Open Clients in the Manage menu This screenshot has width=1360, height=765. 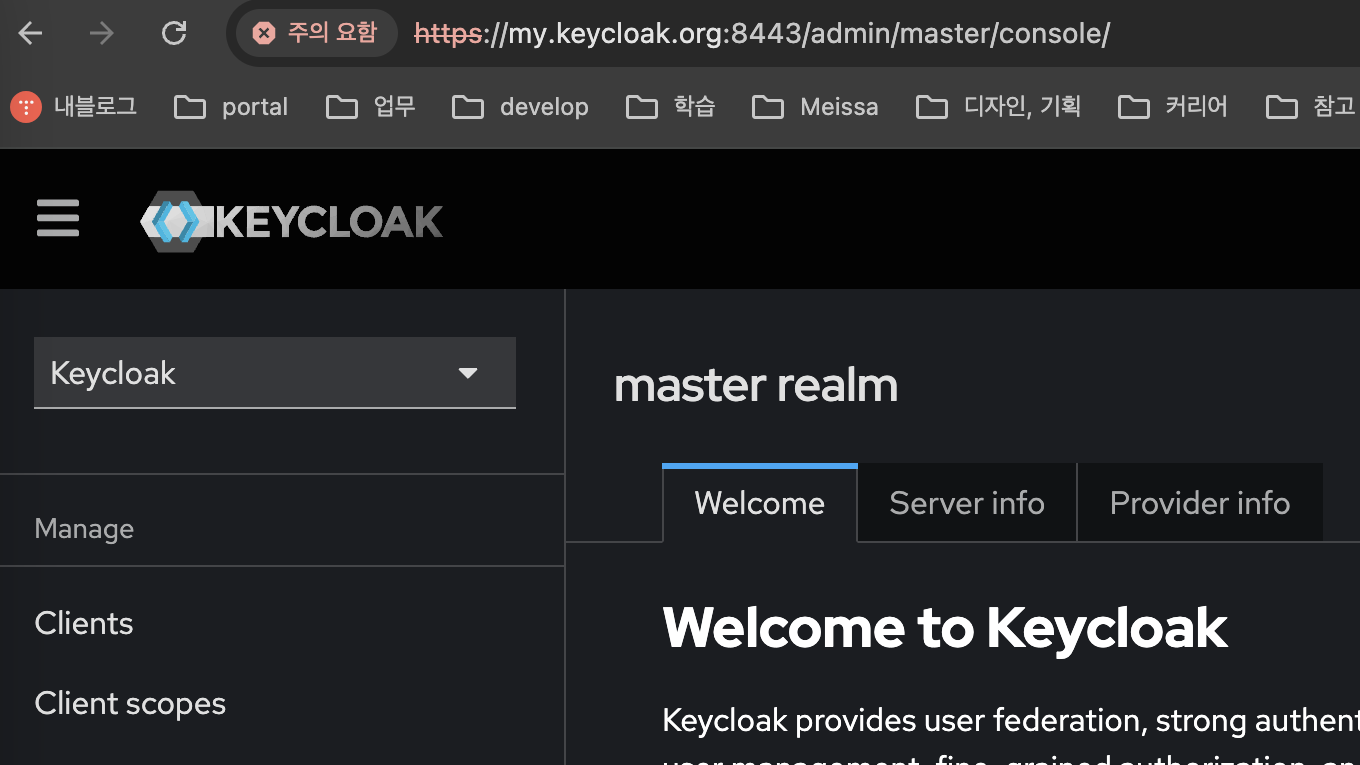pos(84,623)
